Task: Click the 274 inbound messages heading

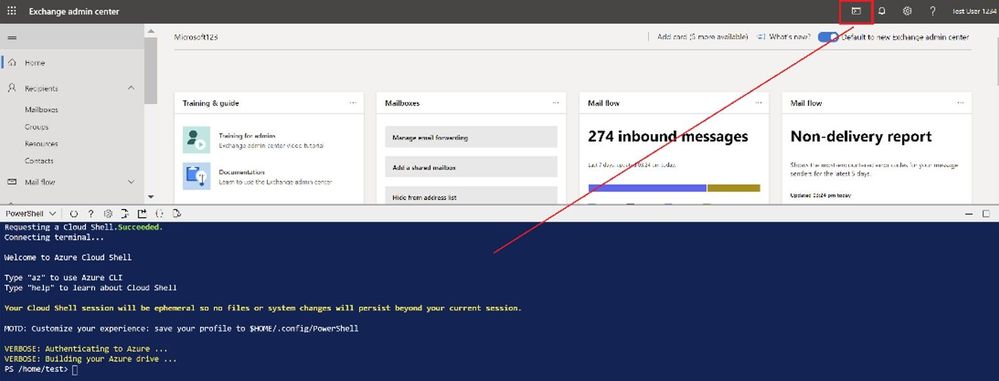Action: (x=668, y=136)
